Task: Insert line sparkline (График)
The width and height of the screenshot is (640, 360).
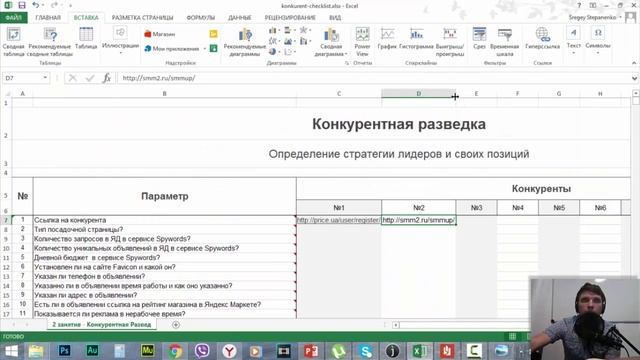Action: click(x=387, y=39)
